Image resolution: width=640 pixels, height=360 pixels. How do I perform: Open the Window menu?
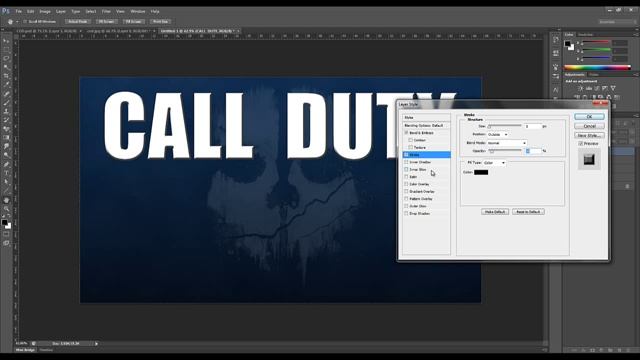[138, 11]
